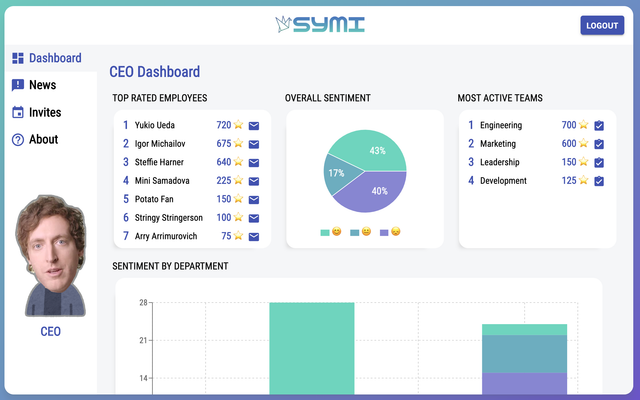Open mail for Potato Fan

coord(254,200)
